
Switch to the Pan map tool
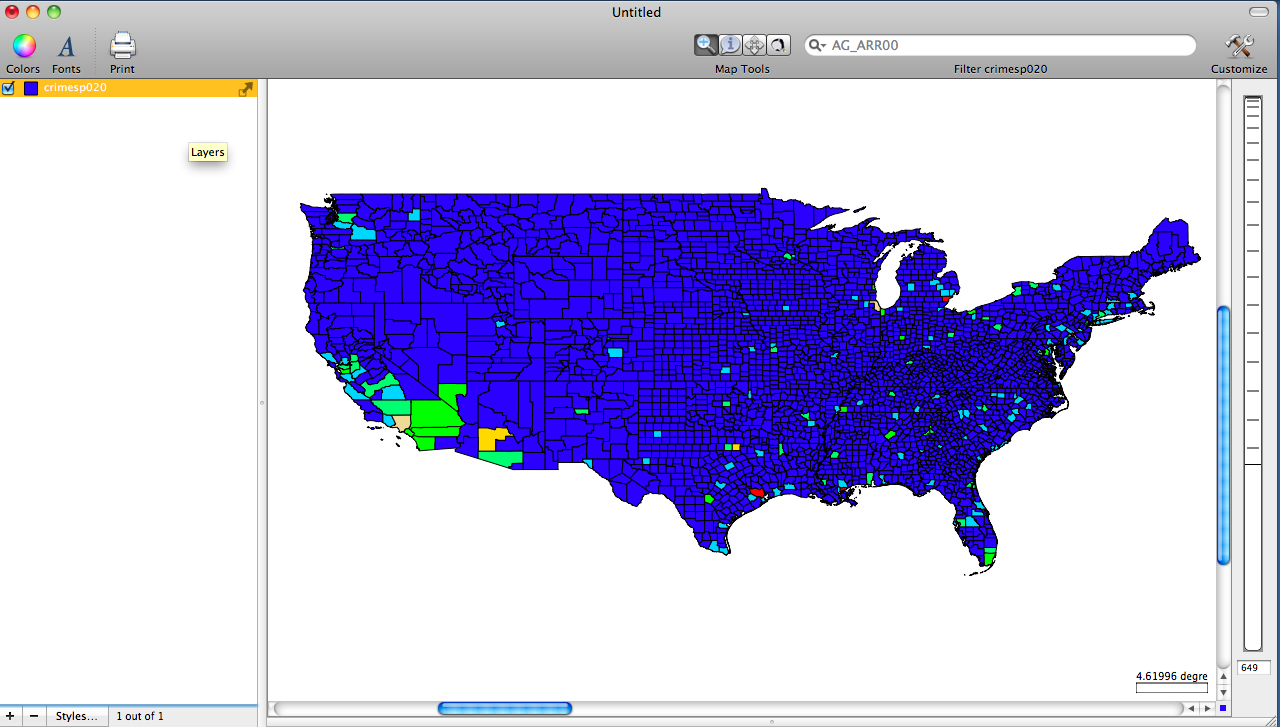tap(755, 44)
